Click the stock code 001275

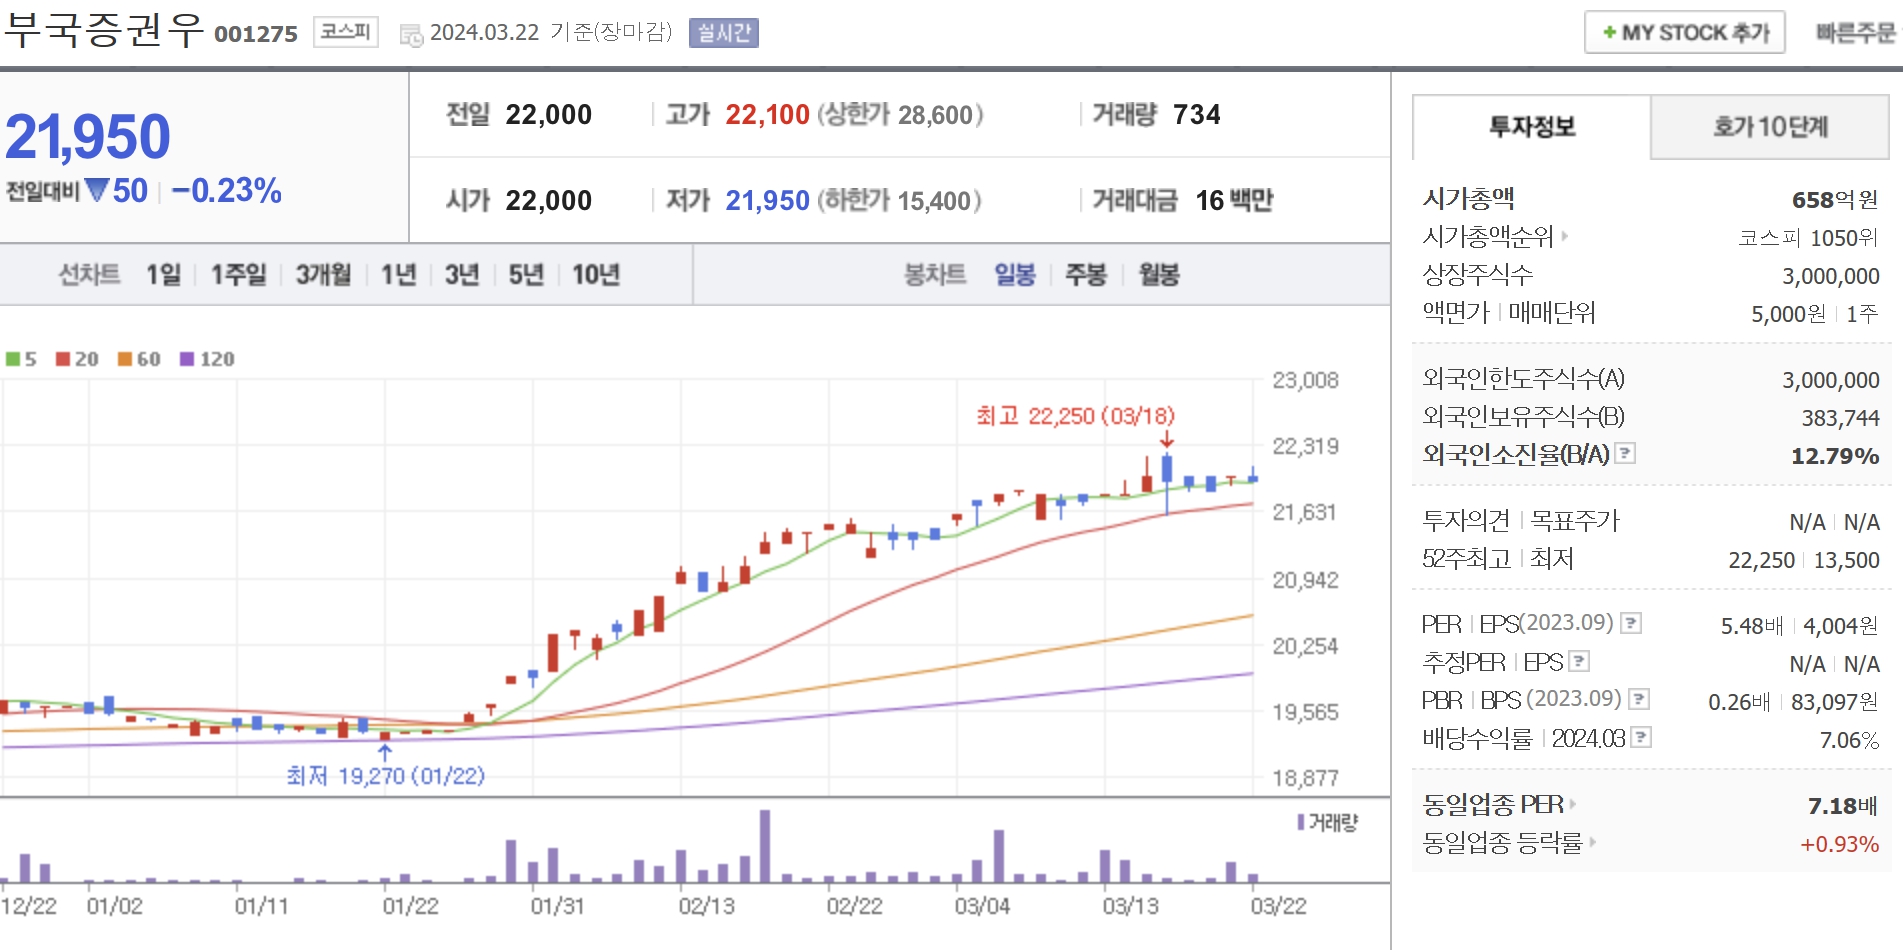pos(256,35)
